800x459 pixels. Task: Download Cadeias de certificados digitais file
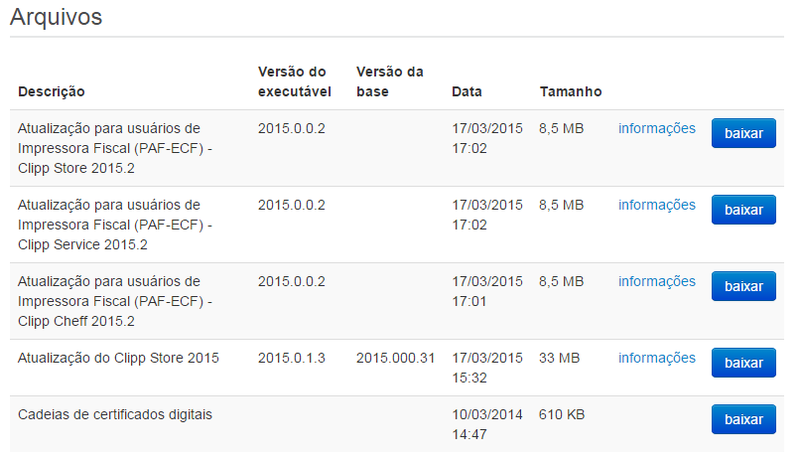(743, 419)
